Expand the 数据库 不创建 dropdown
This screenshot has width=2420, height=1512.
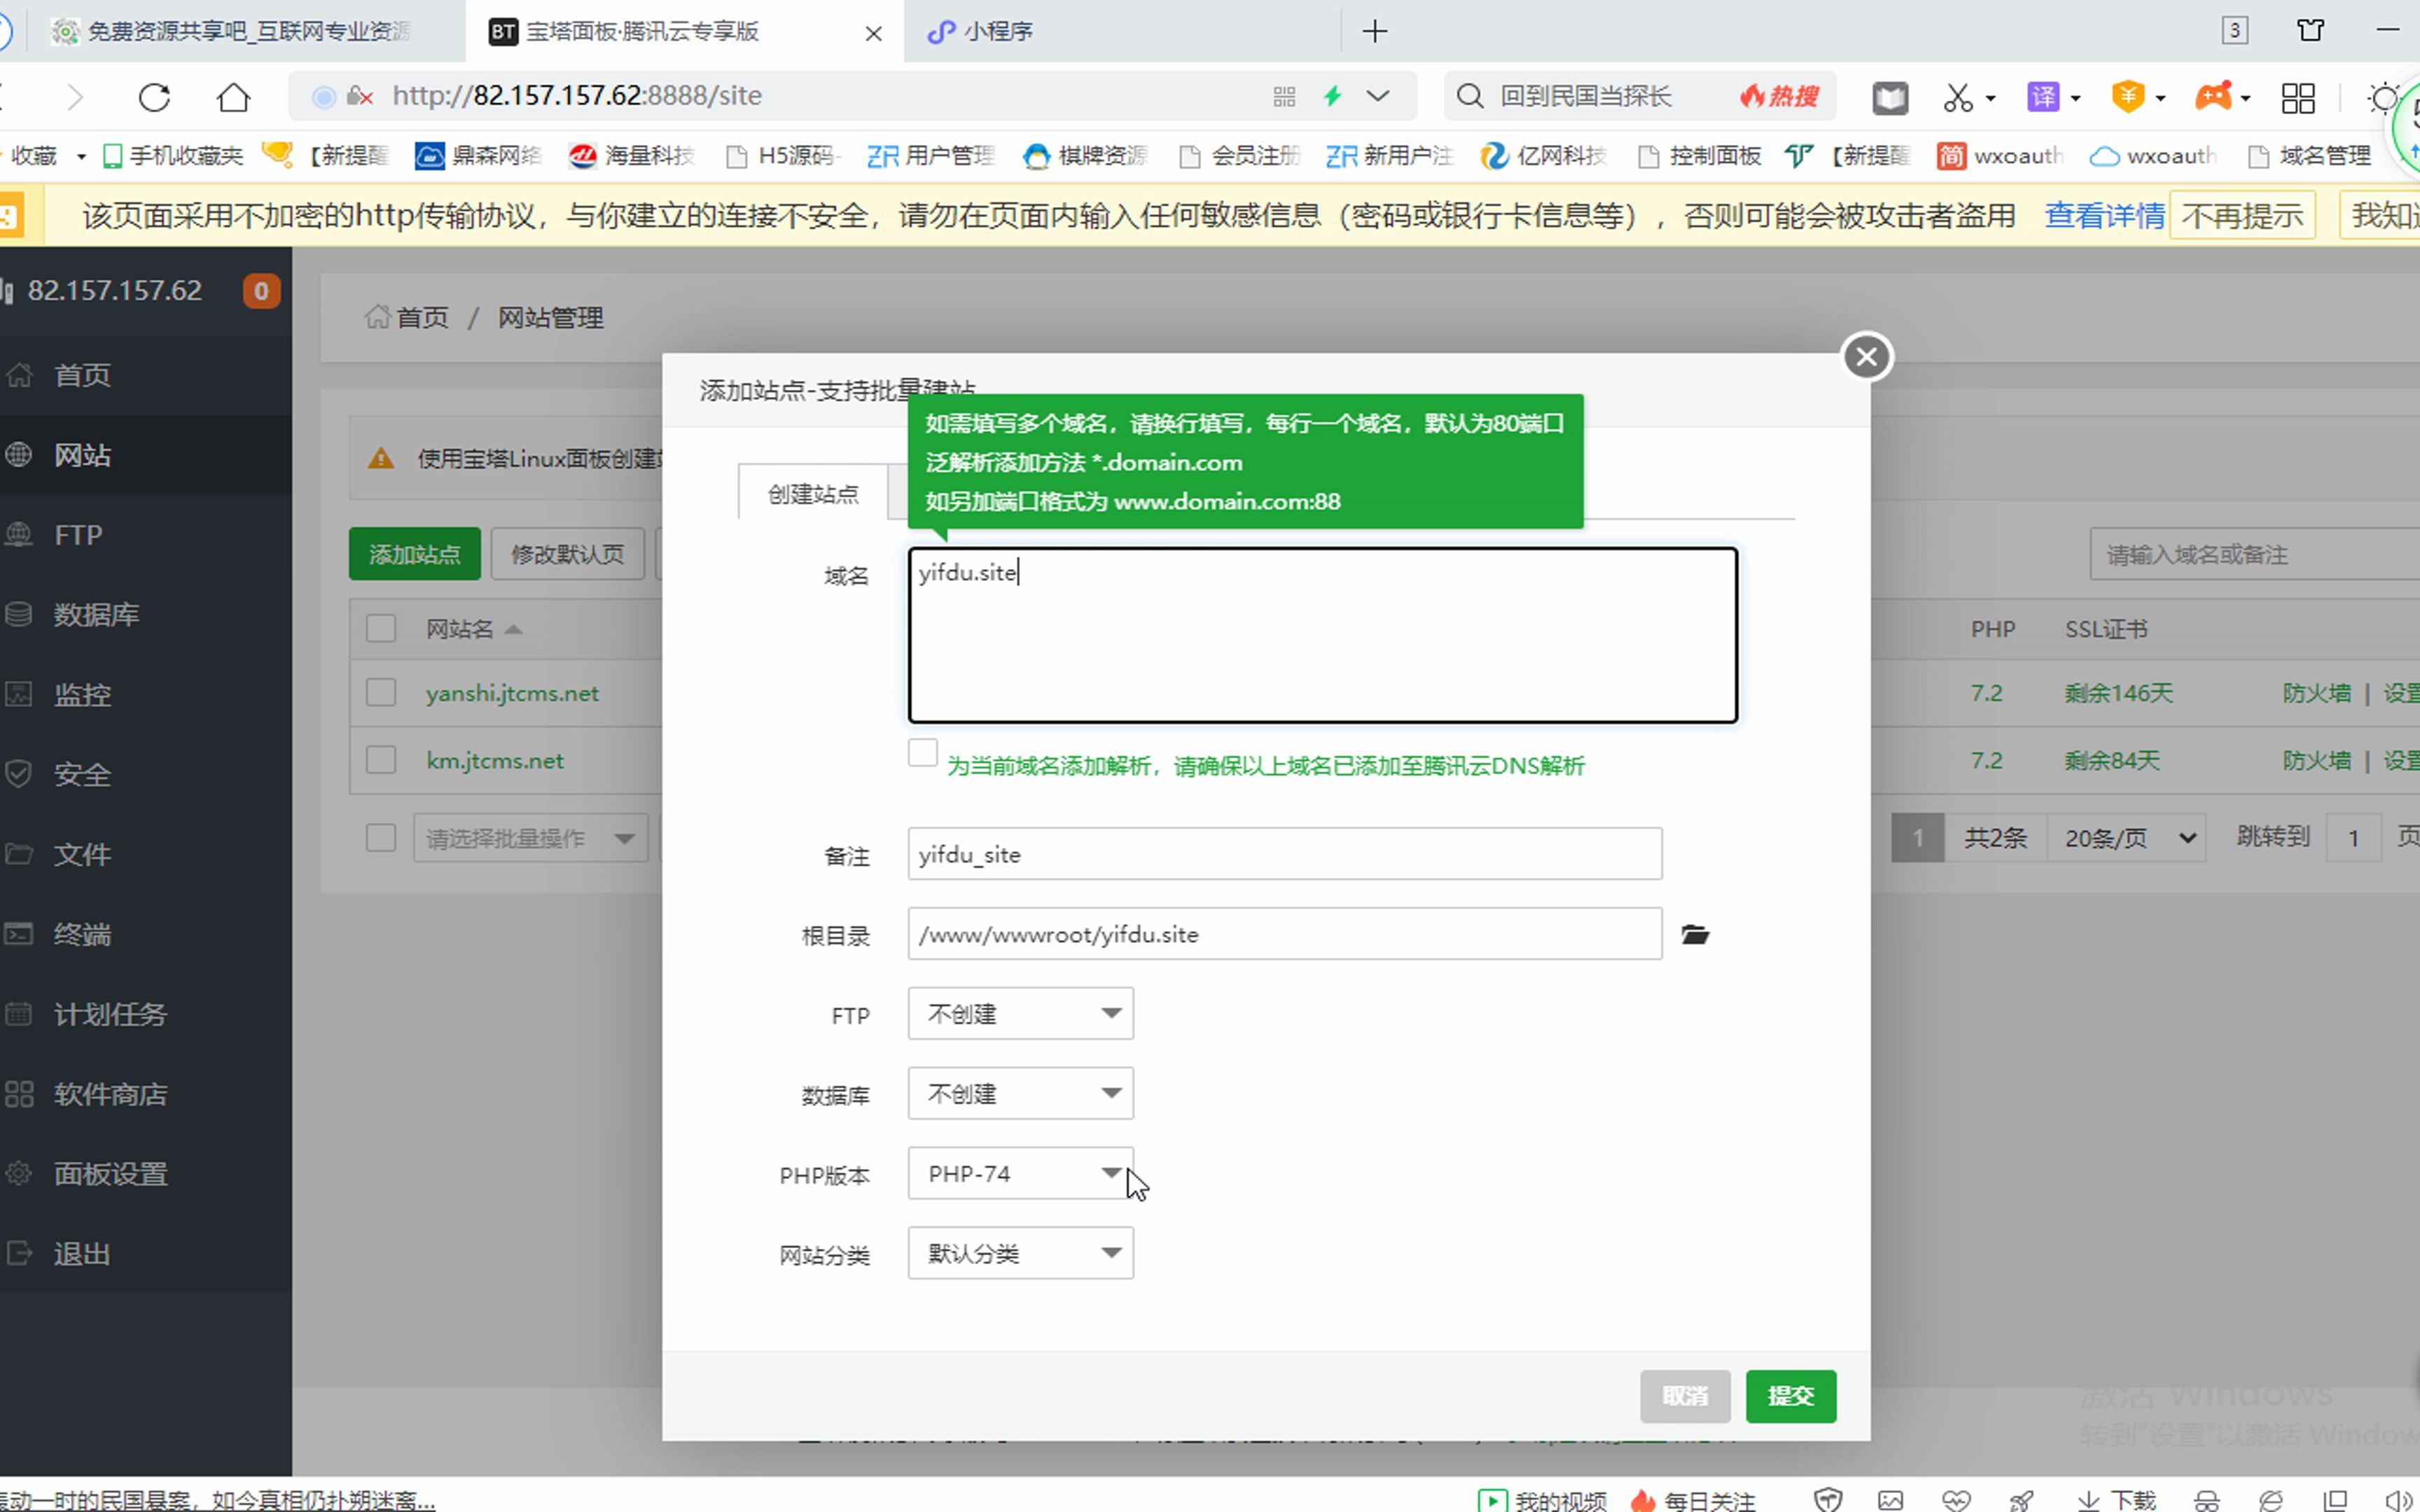1020,1093
